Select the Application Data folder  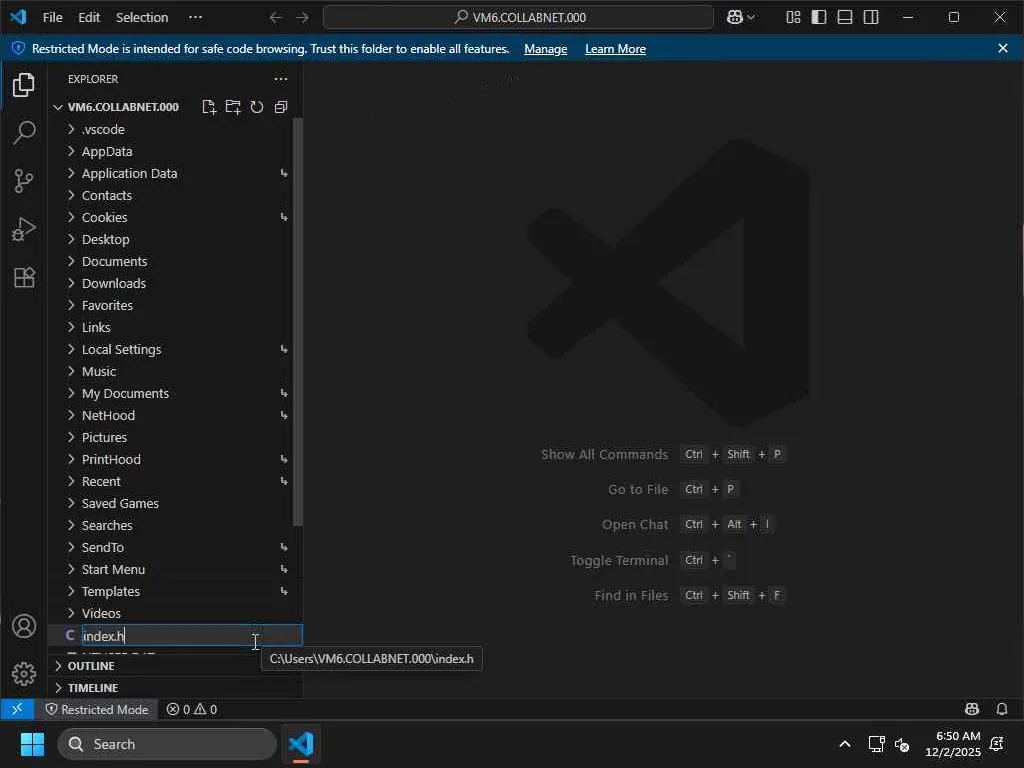pyautogui.click(x=170, y=173)
